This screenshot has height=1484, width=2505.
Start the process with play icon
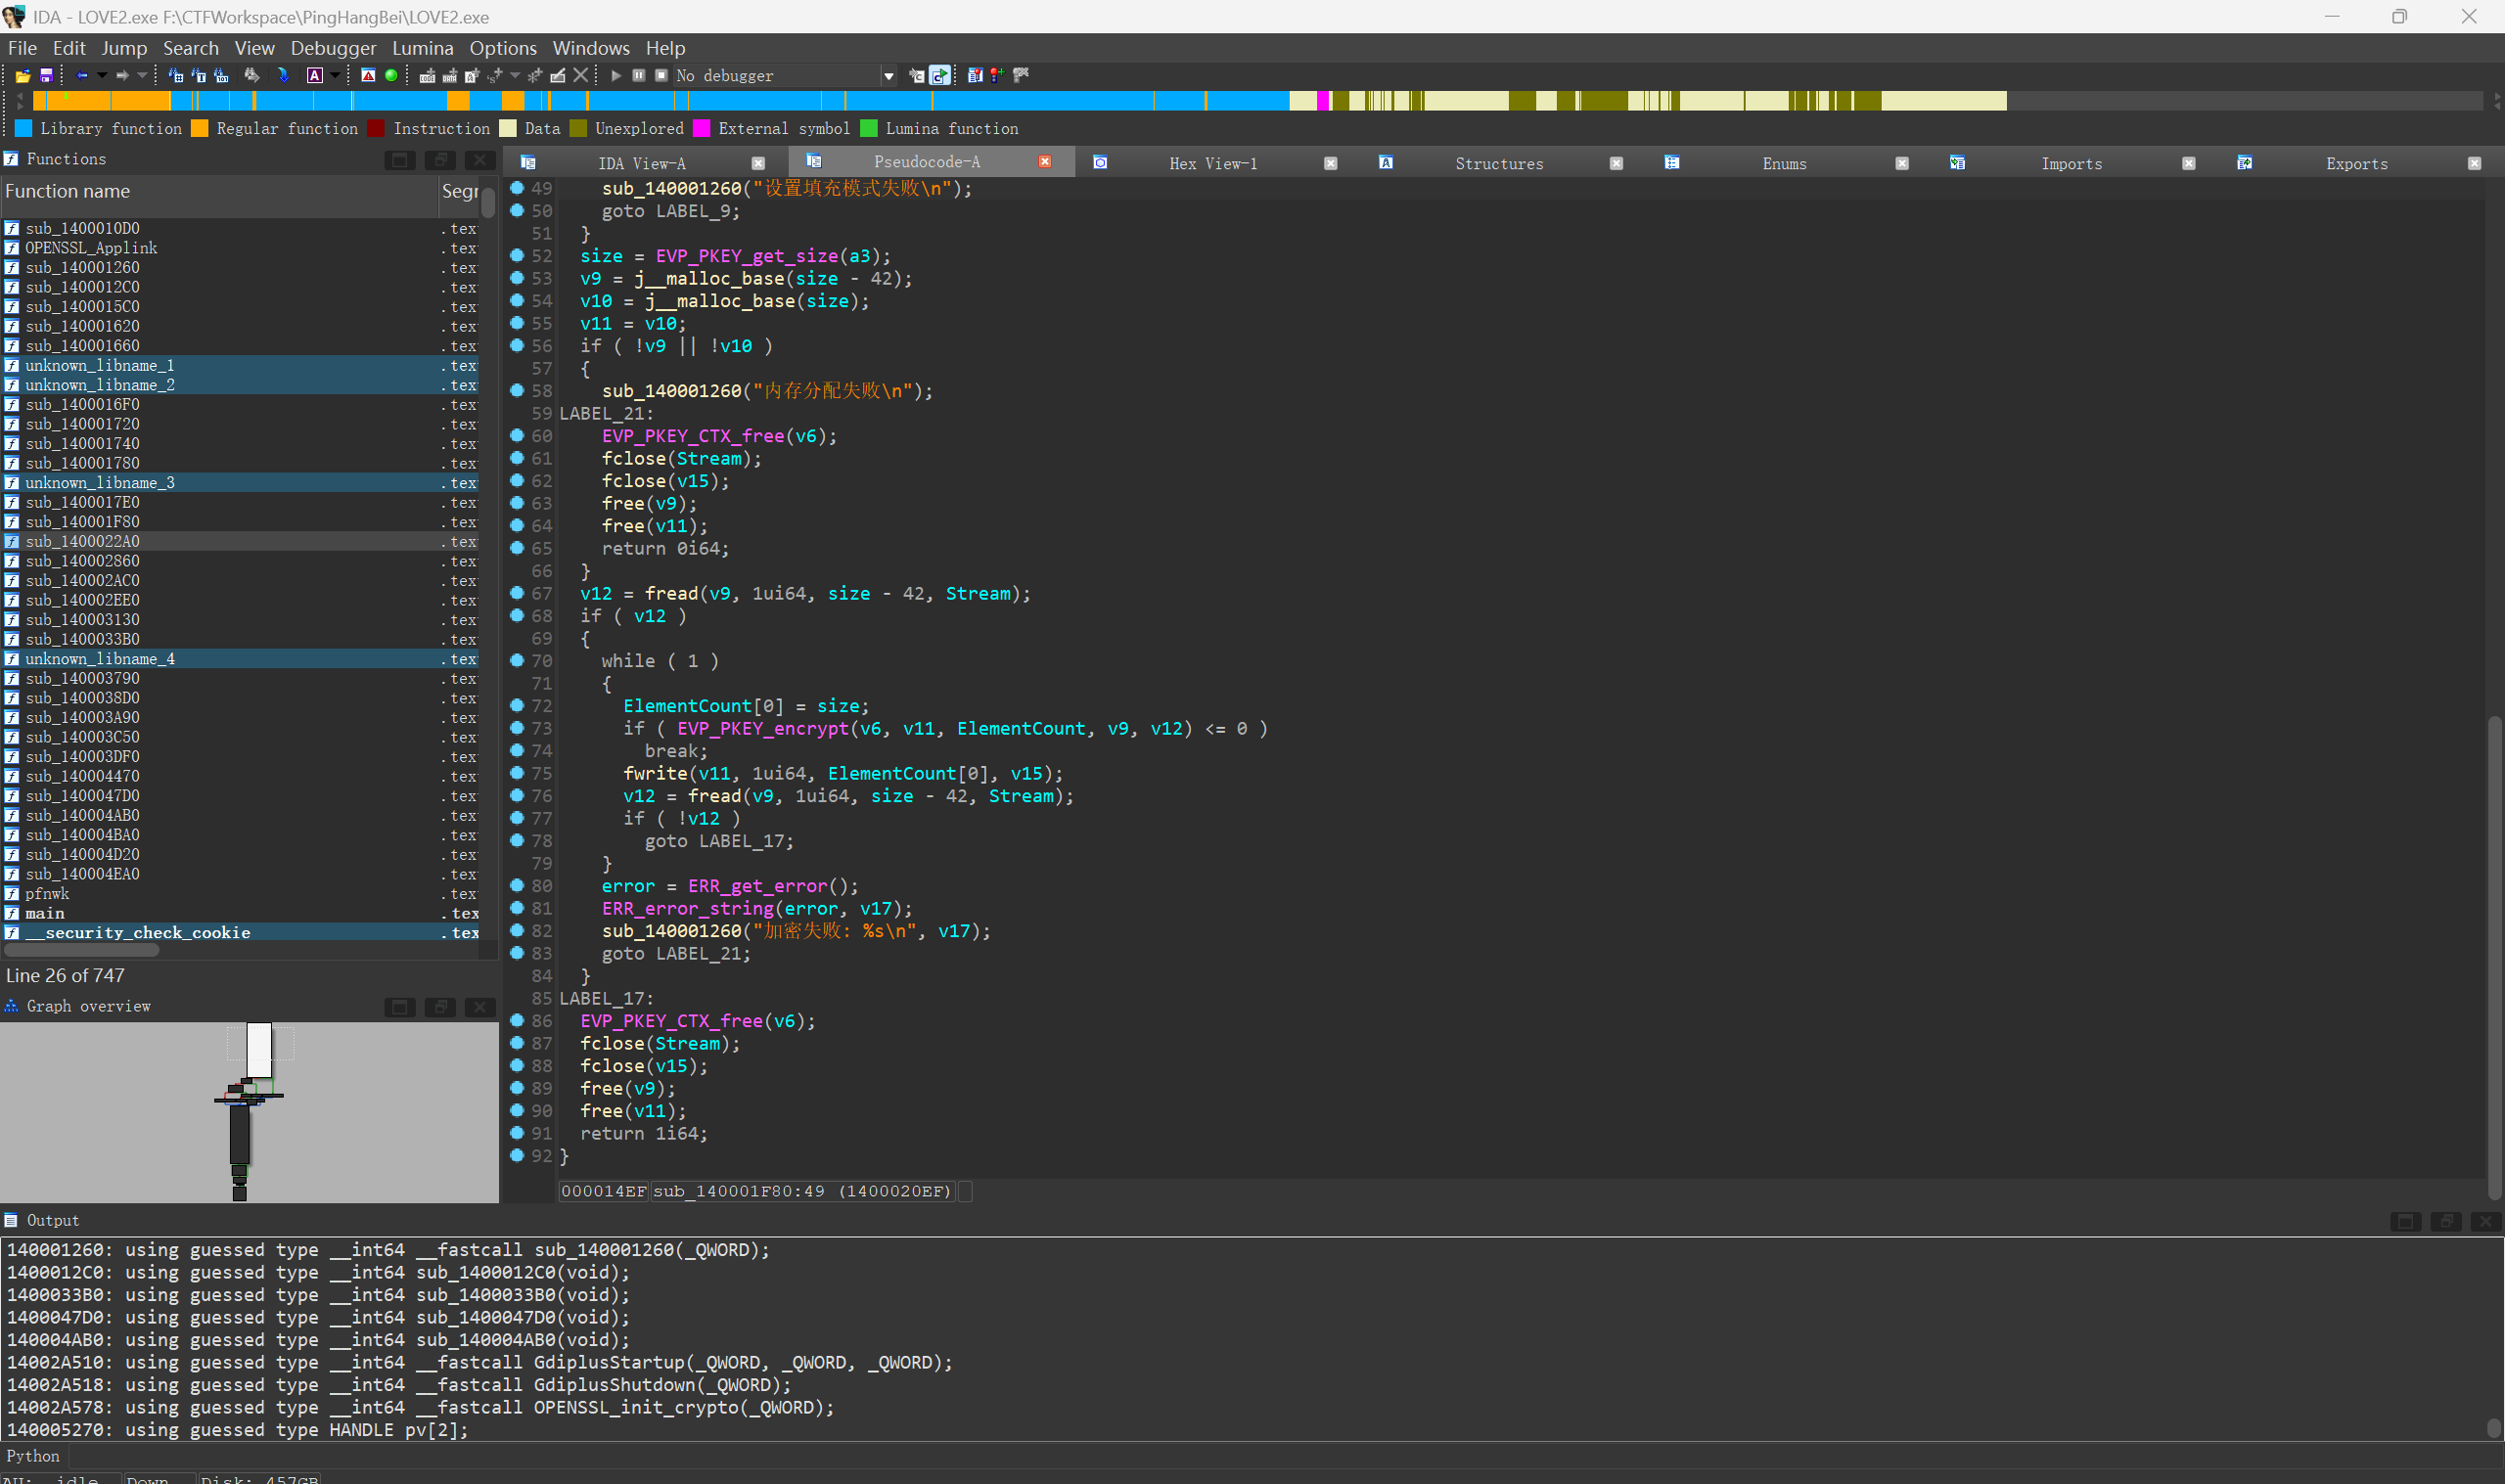[616, 76]
